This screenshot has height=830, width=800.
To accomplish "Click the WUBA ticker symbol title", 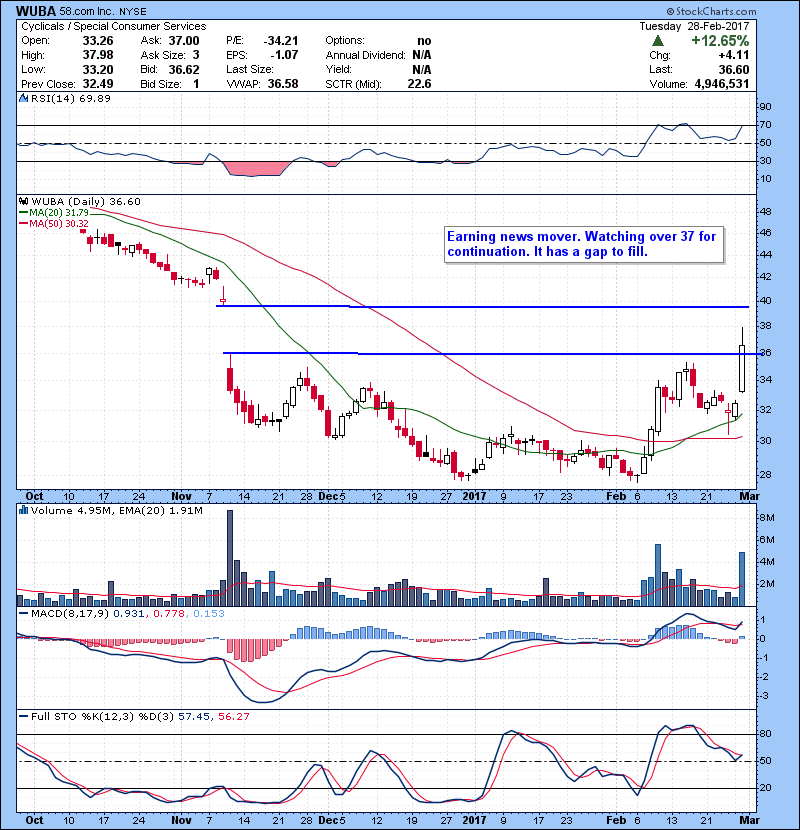I will tap(36, 11).
